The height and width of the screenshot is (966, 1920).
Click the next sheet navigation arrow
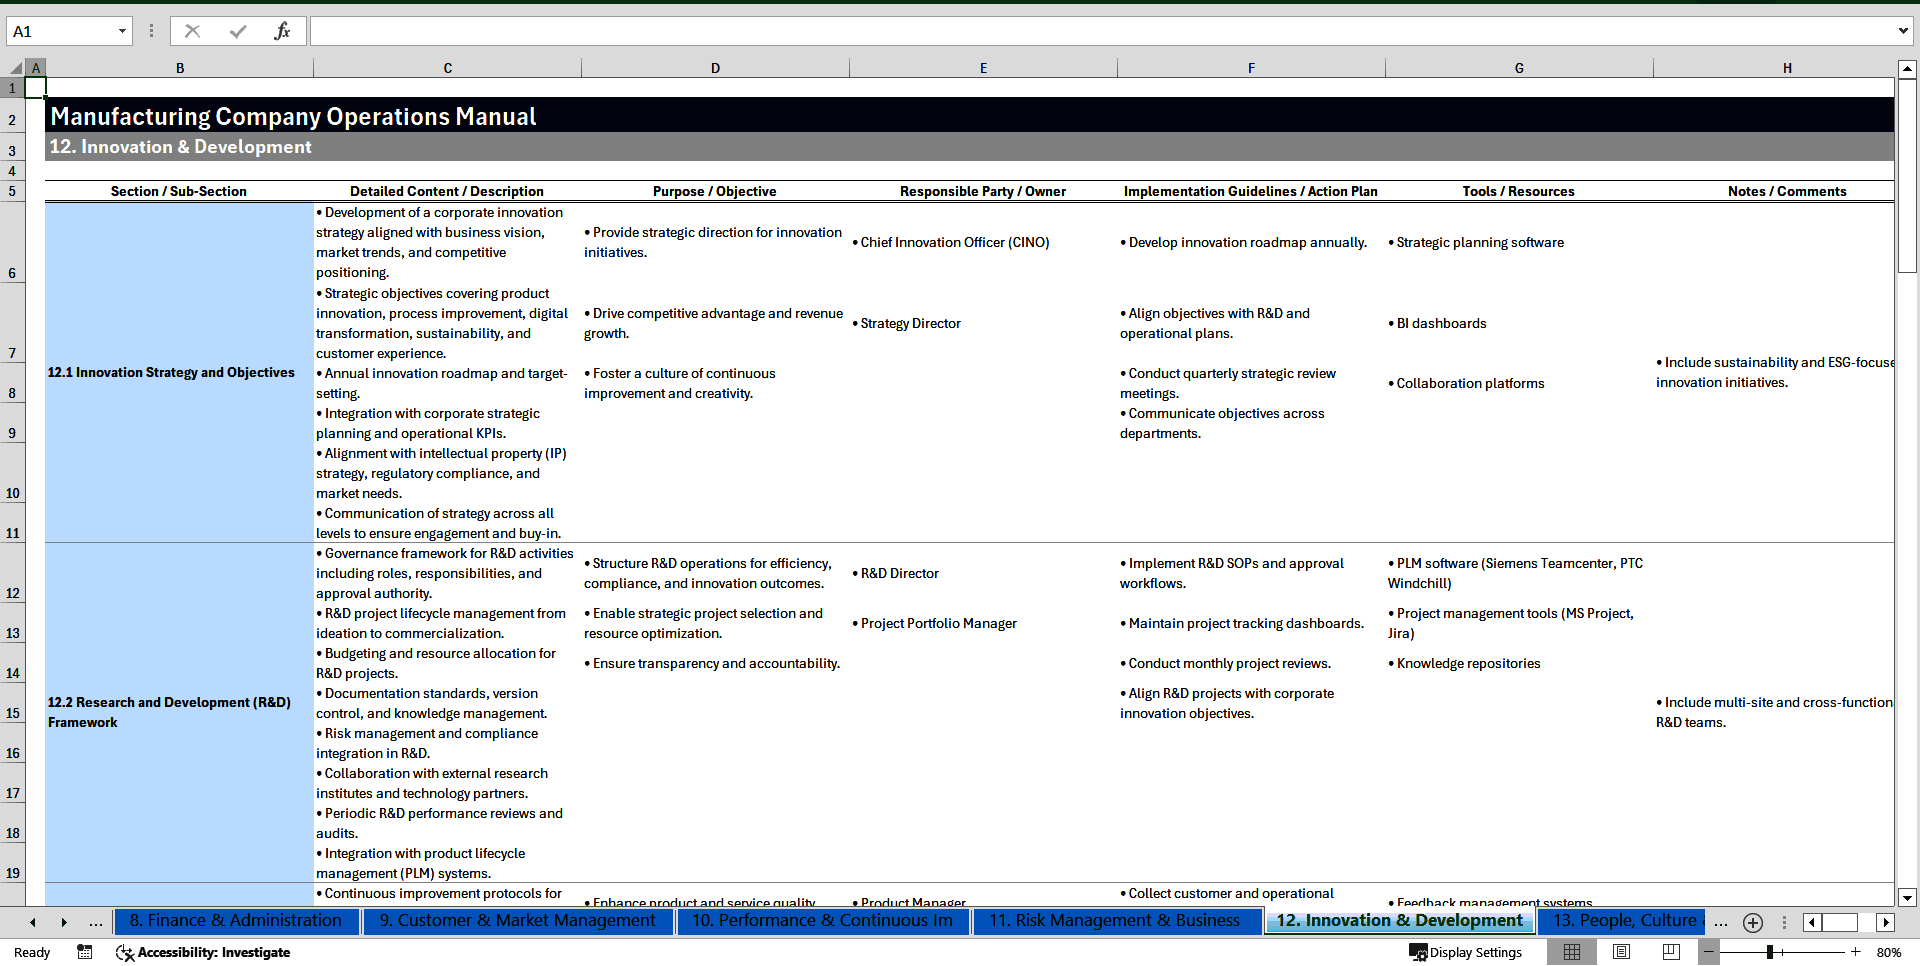tap(65, 922)
